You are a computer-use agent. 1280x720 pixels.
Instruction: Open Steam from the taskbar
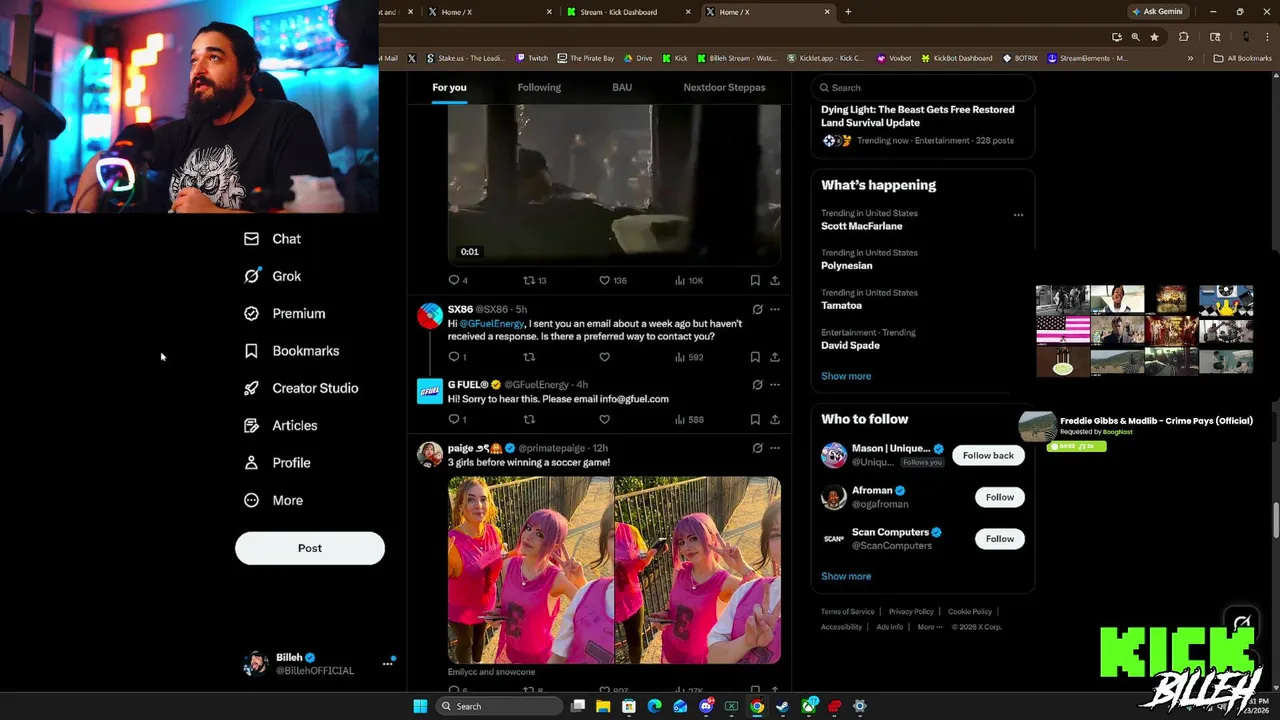coord(782,706)
